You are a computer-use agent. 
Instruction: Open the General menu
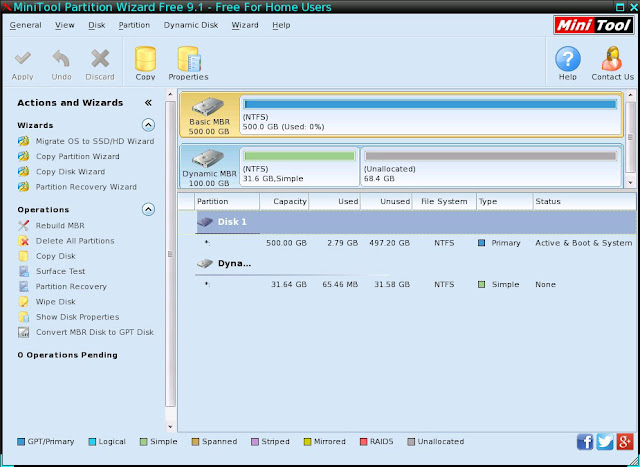pos(26,25)
